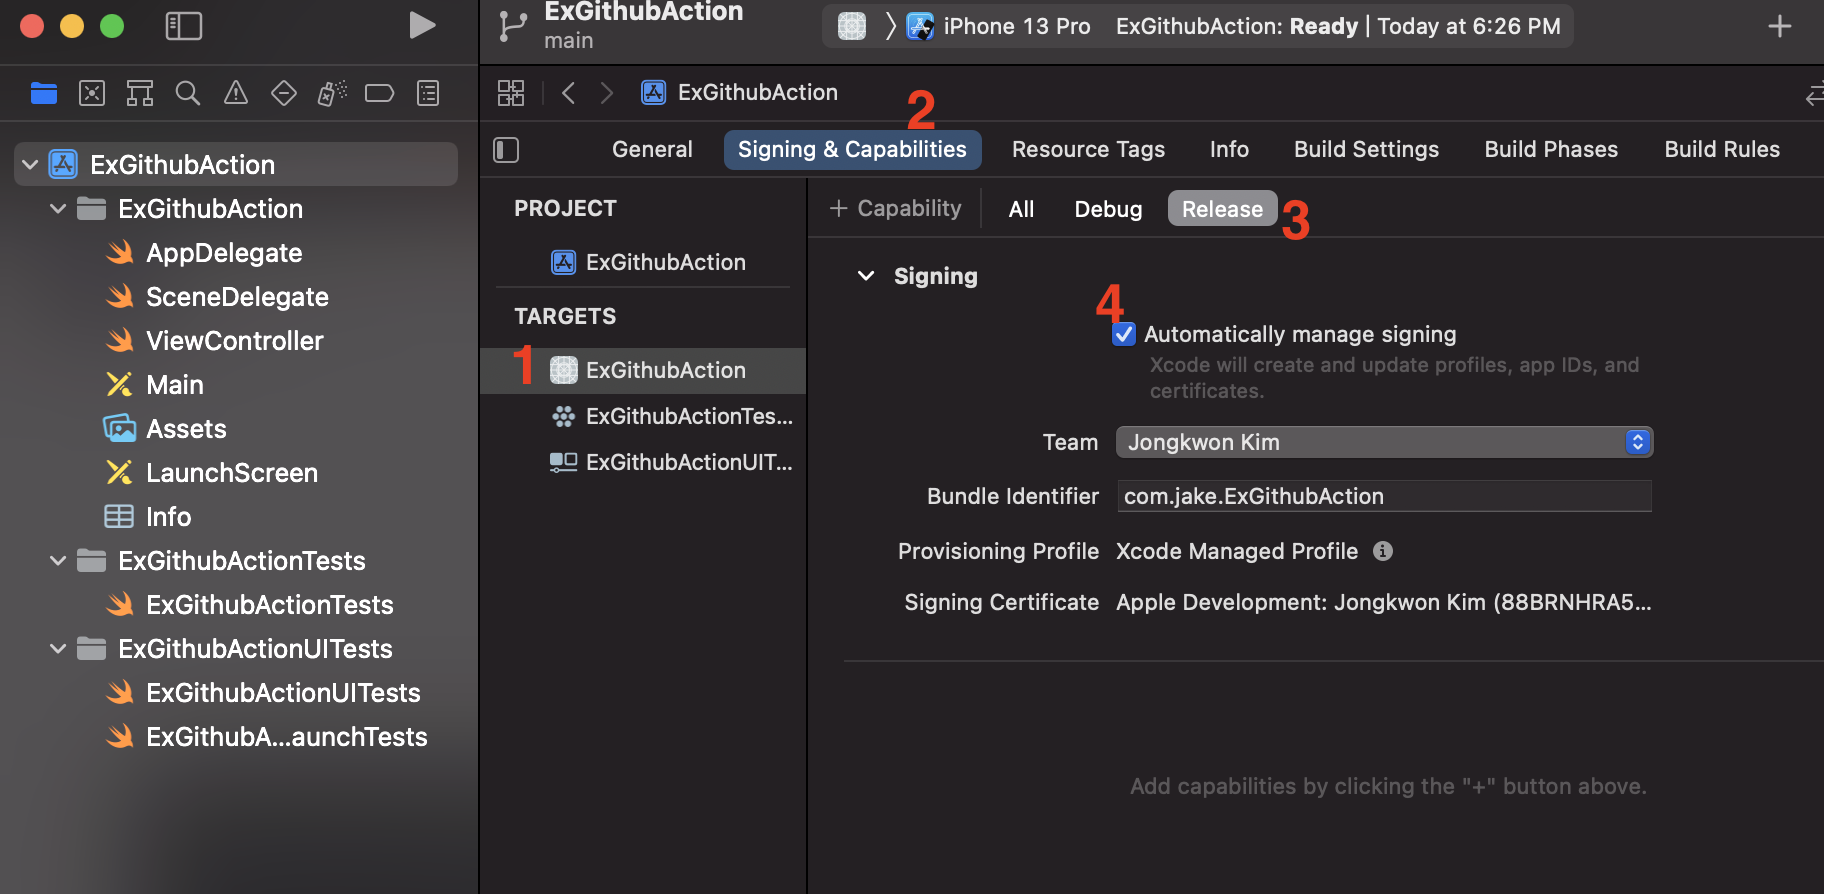This screenshot has height=894, width=1824.
Task: Open the LaunchScreen storyboard
Action: coord(232,473)
